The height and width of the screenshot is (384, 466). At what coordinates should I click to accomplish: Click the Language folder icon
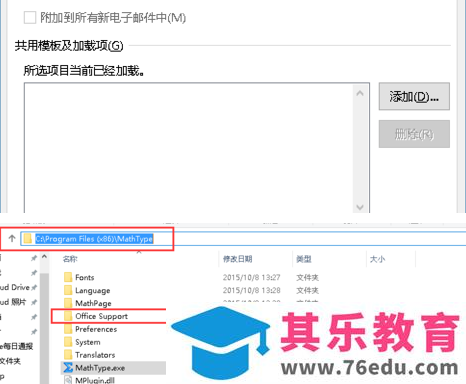[68, 290]
